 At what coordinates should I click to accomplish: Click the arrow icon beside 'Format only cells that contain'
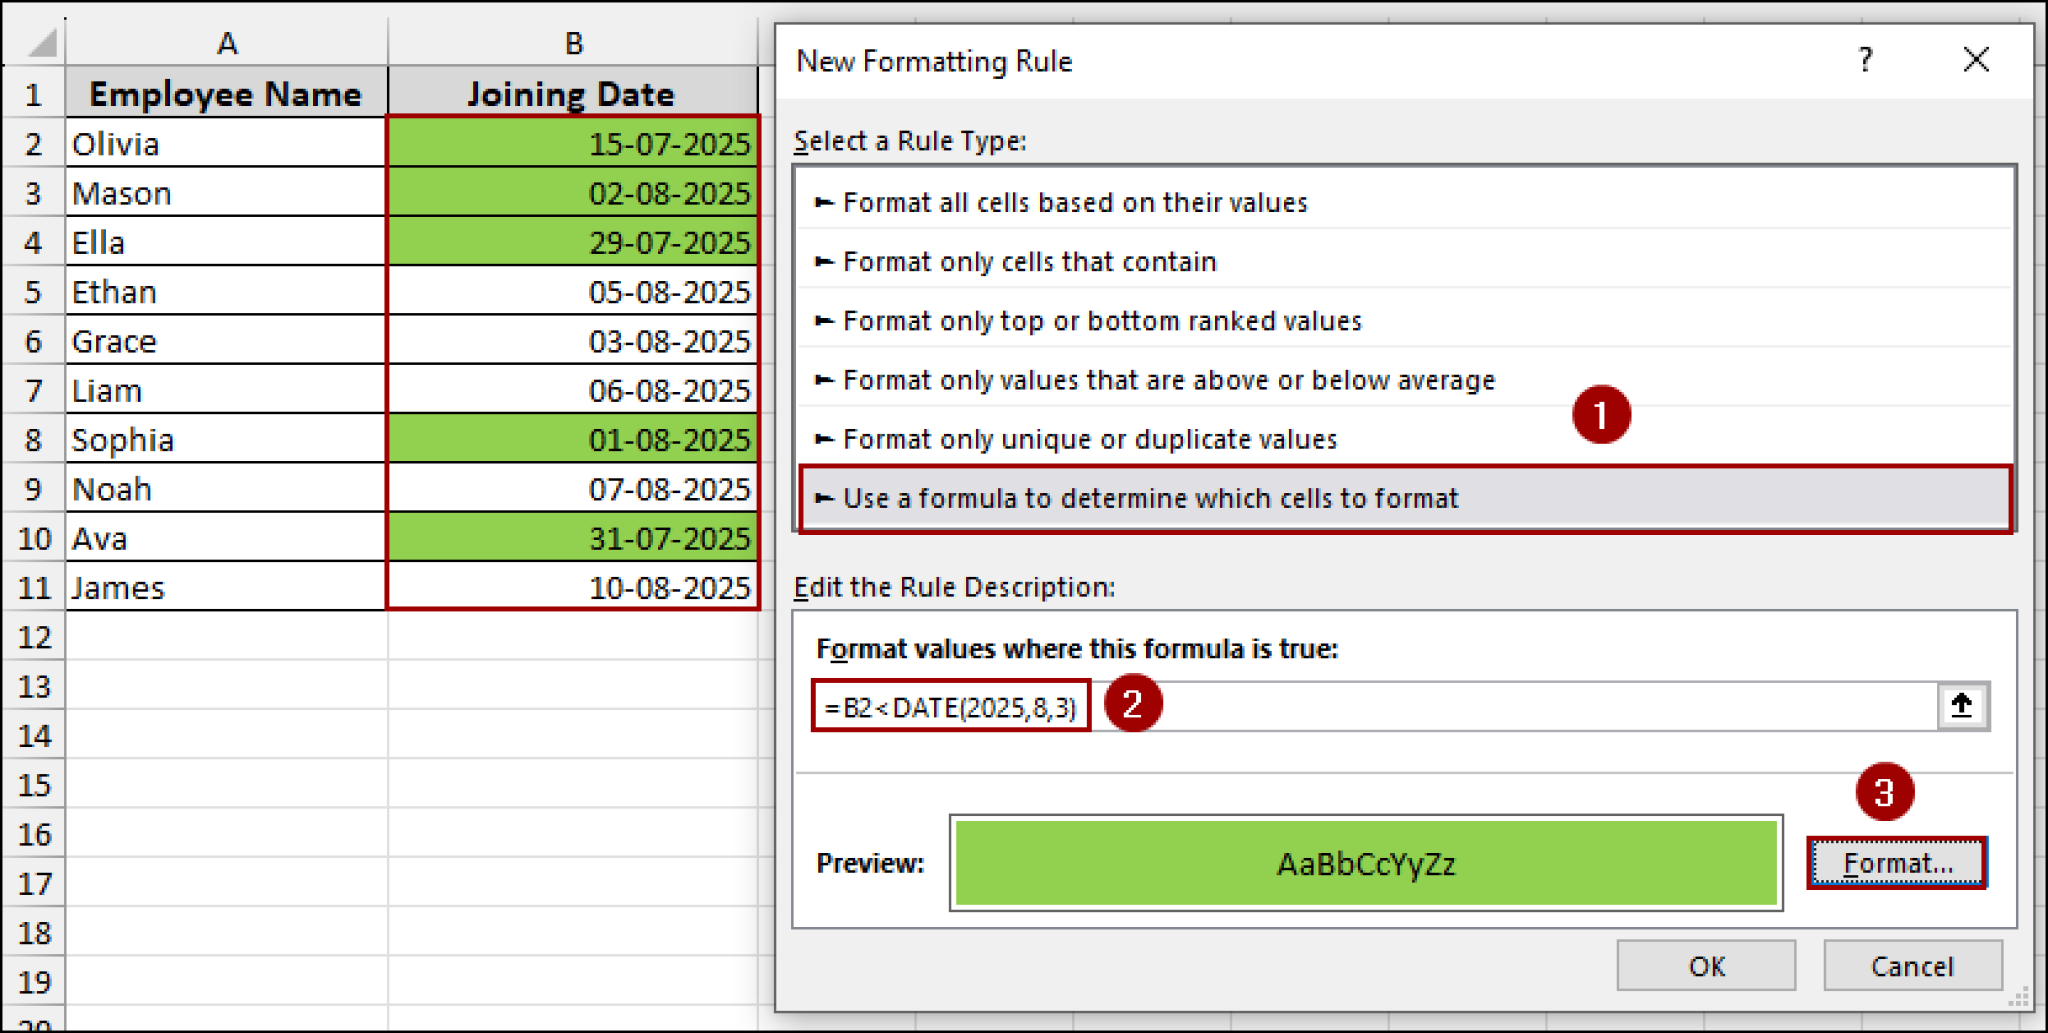824,261
